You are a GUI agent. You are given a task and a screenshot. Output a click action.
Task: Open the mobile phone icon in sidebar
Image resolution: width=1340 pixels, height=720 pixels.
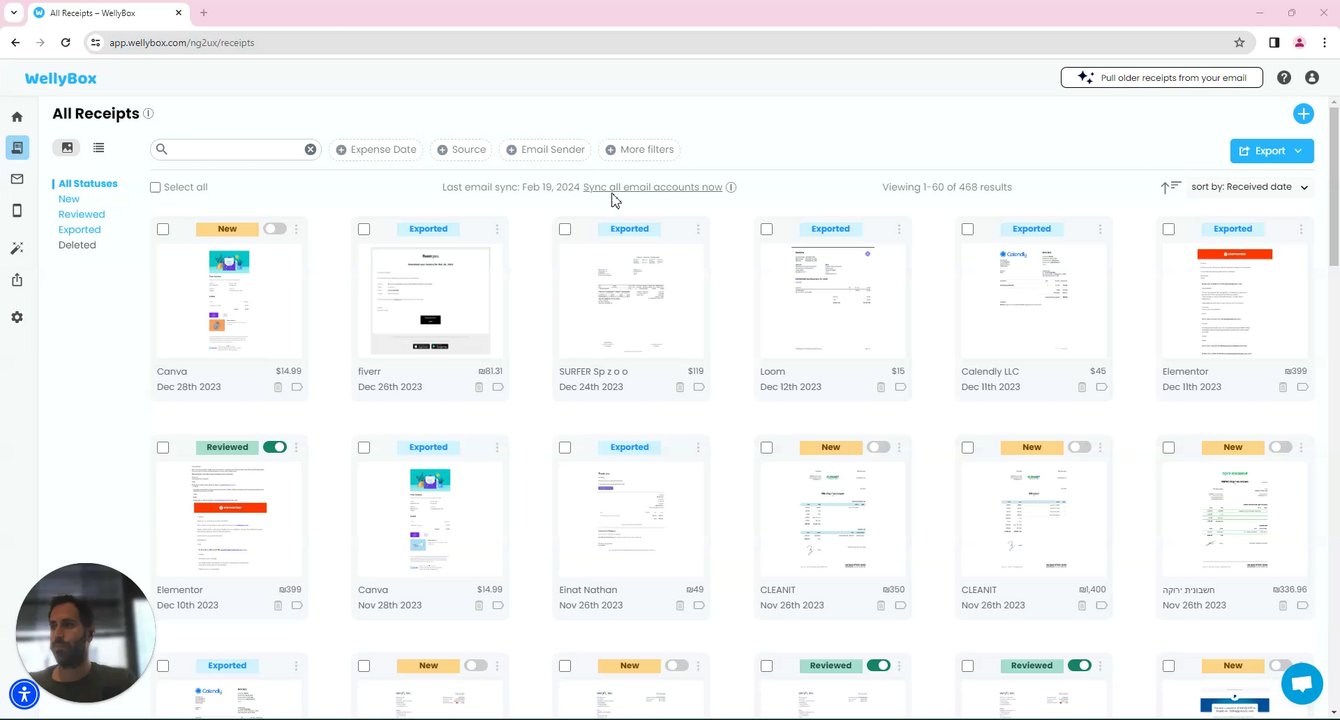(x=17, y=210)
